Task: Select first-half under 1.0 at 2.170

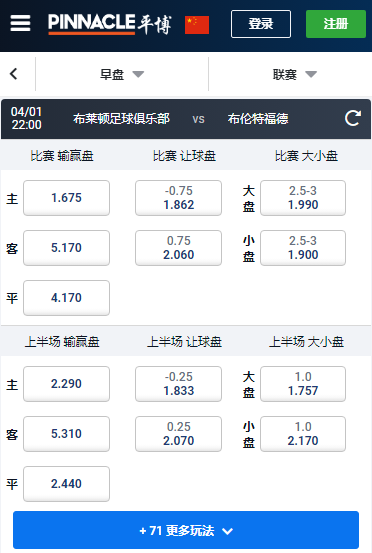Action: pyautogui.click(x=303, y=434)
